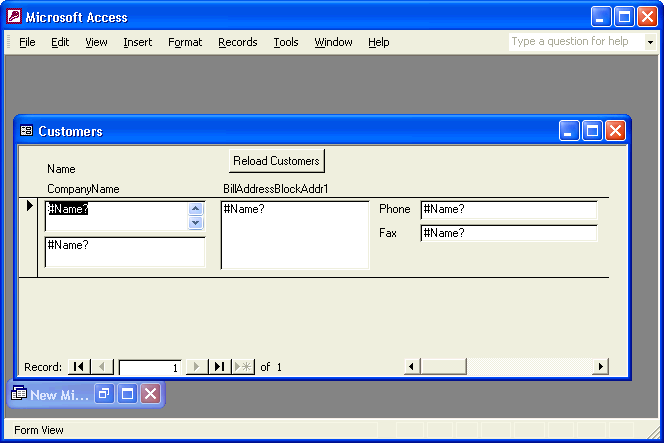The width and height of the screenshot is (664, 443).
Task: Click the Form View status bar text
Action: pos(39,430)
